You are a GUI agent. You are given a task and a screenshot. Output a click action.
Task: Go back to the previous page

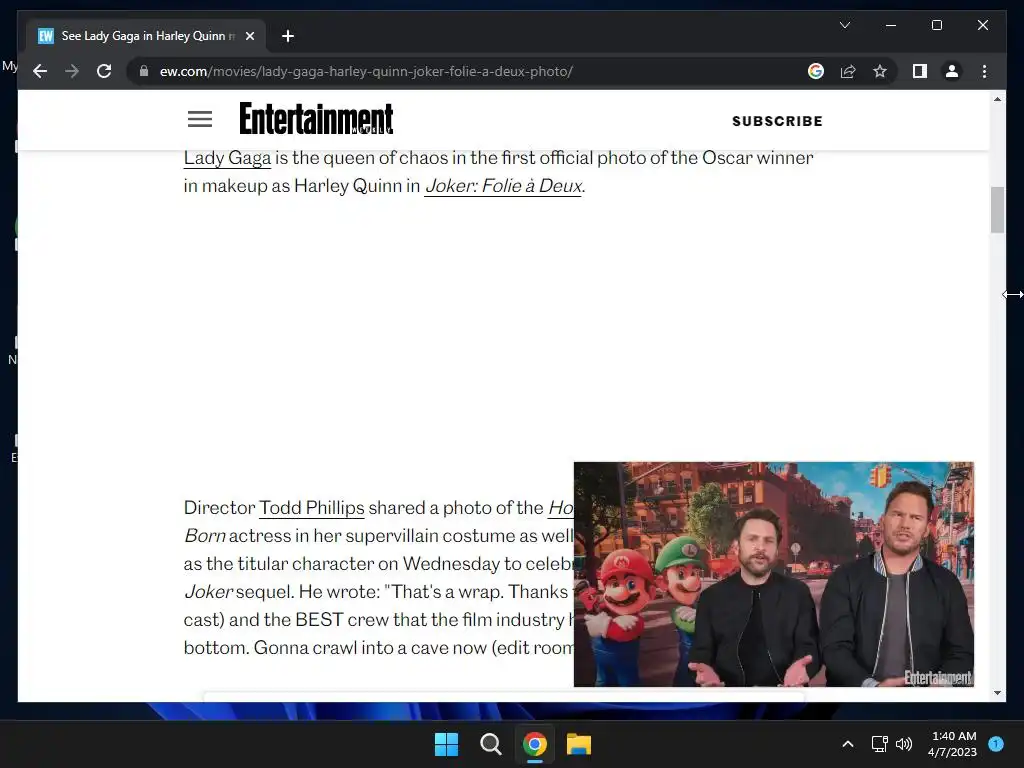pos(40,71)
